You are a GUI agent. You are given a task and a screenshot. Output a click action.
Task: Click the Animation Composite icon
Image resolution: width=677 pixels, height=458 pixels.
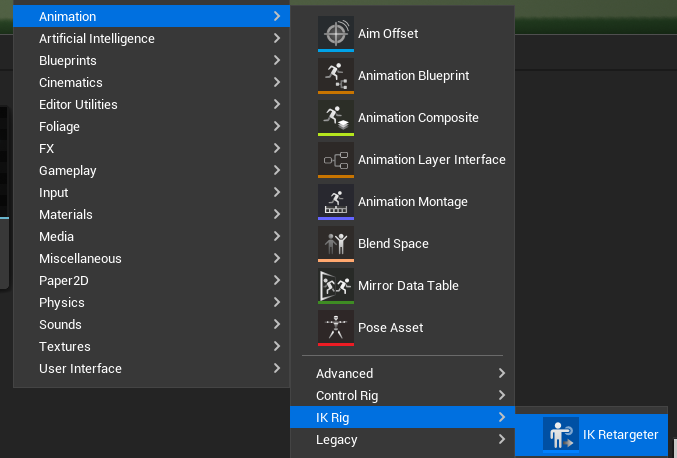tap(335, 117)
